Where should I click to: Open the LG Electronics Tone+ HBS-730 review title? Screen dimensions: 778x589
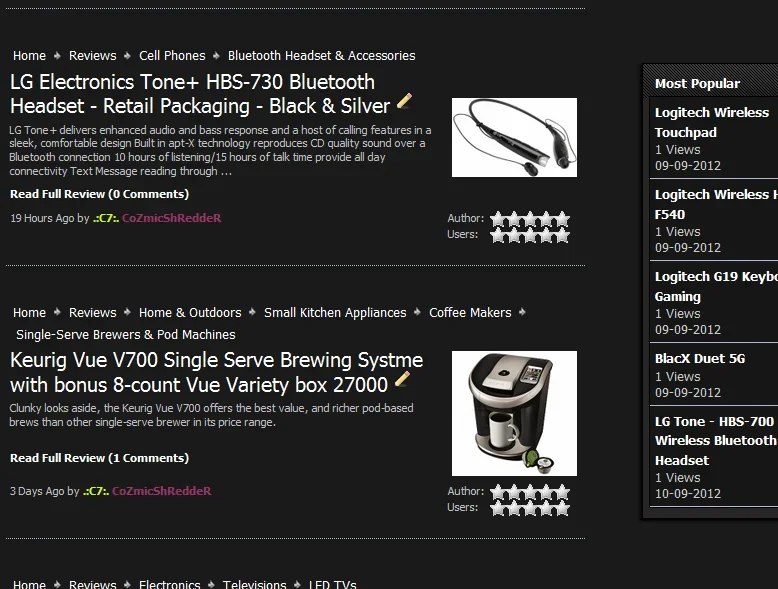click(x=200, y=94)
